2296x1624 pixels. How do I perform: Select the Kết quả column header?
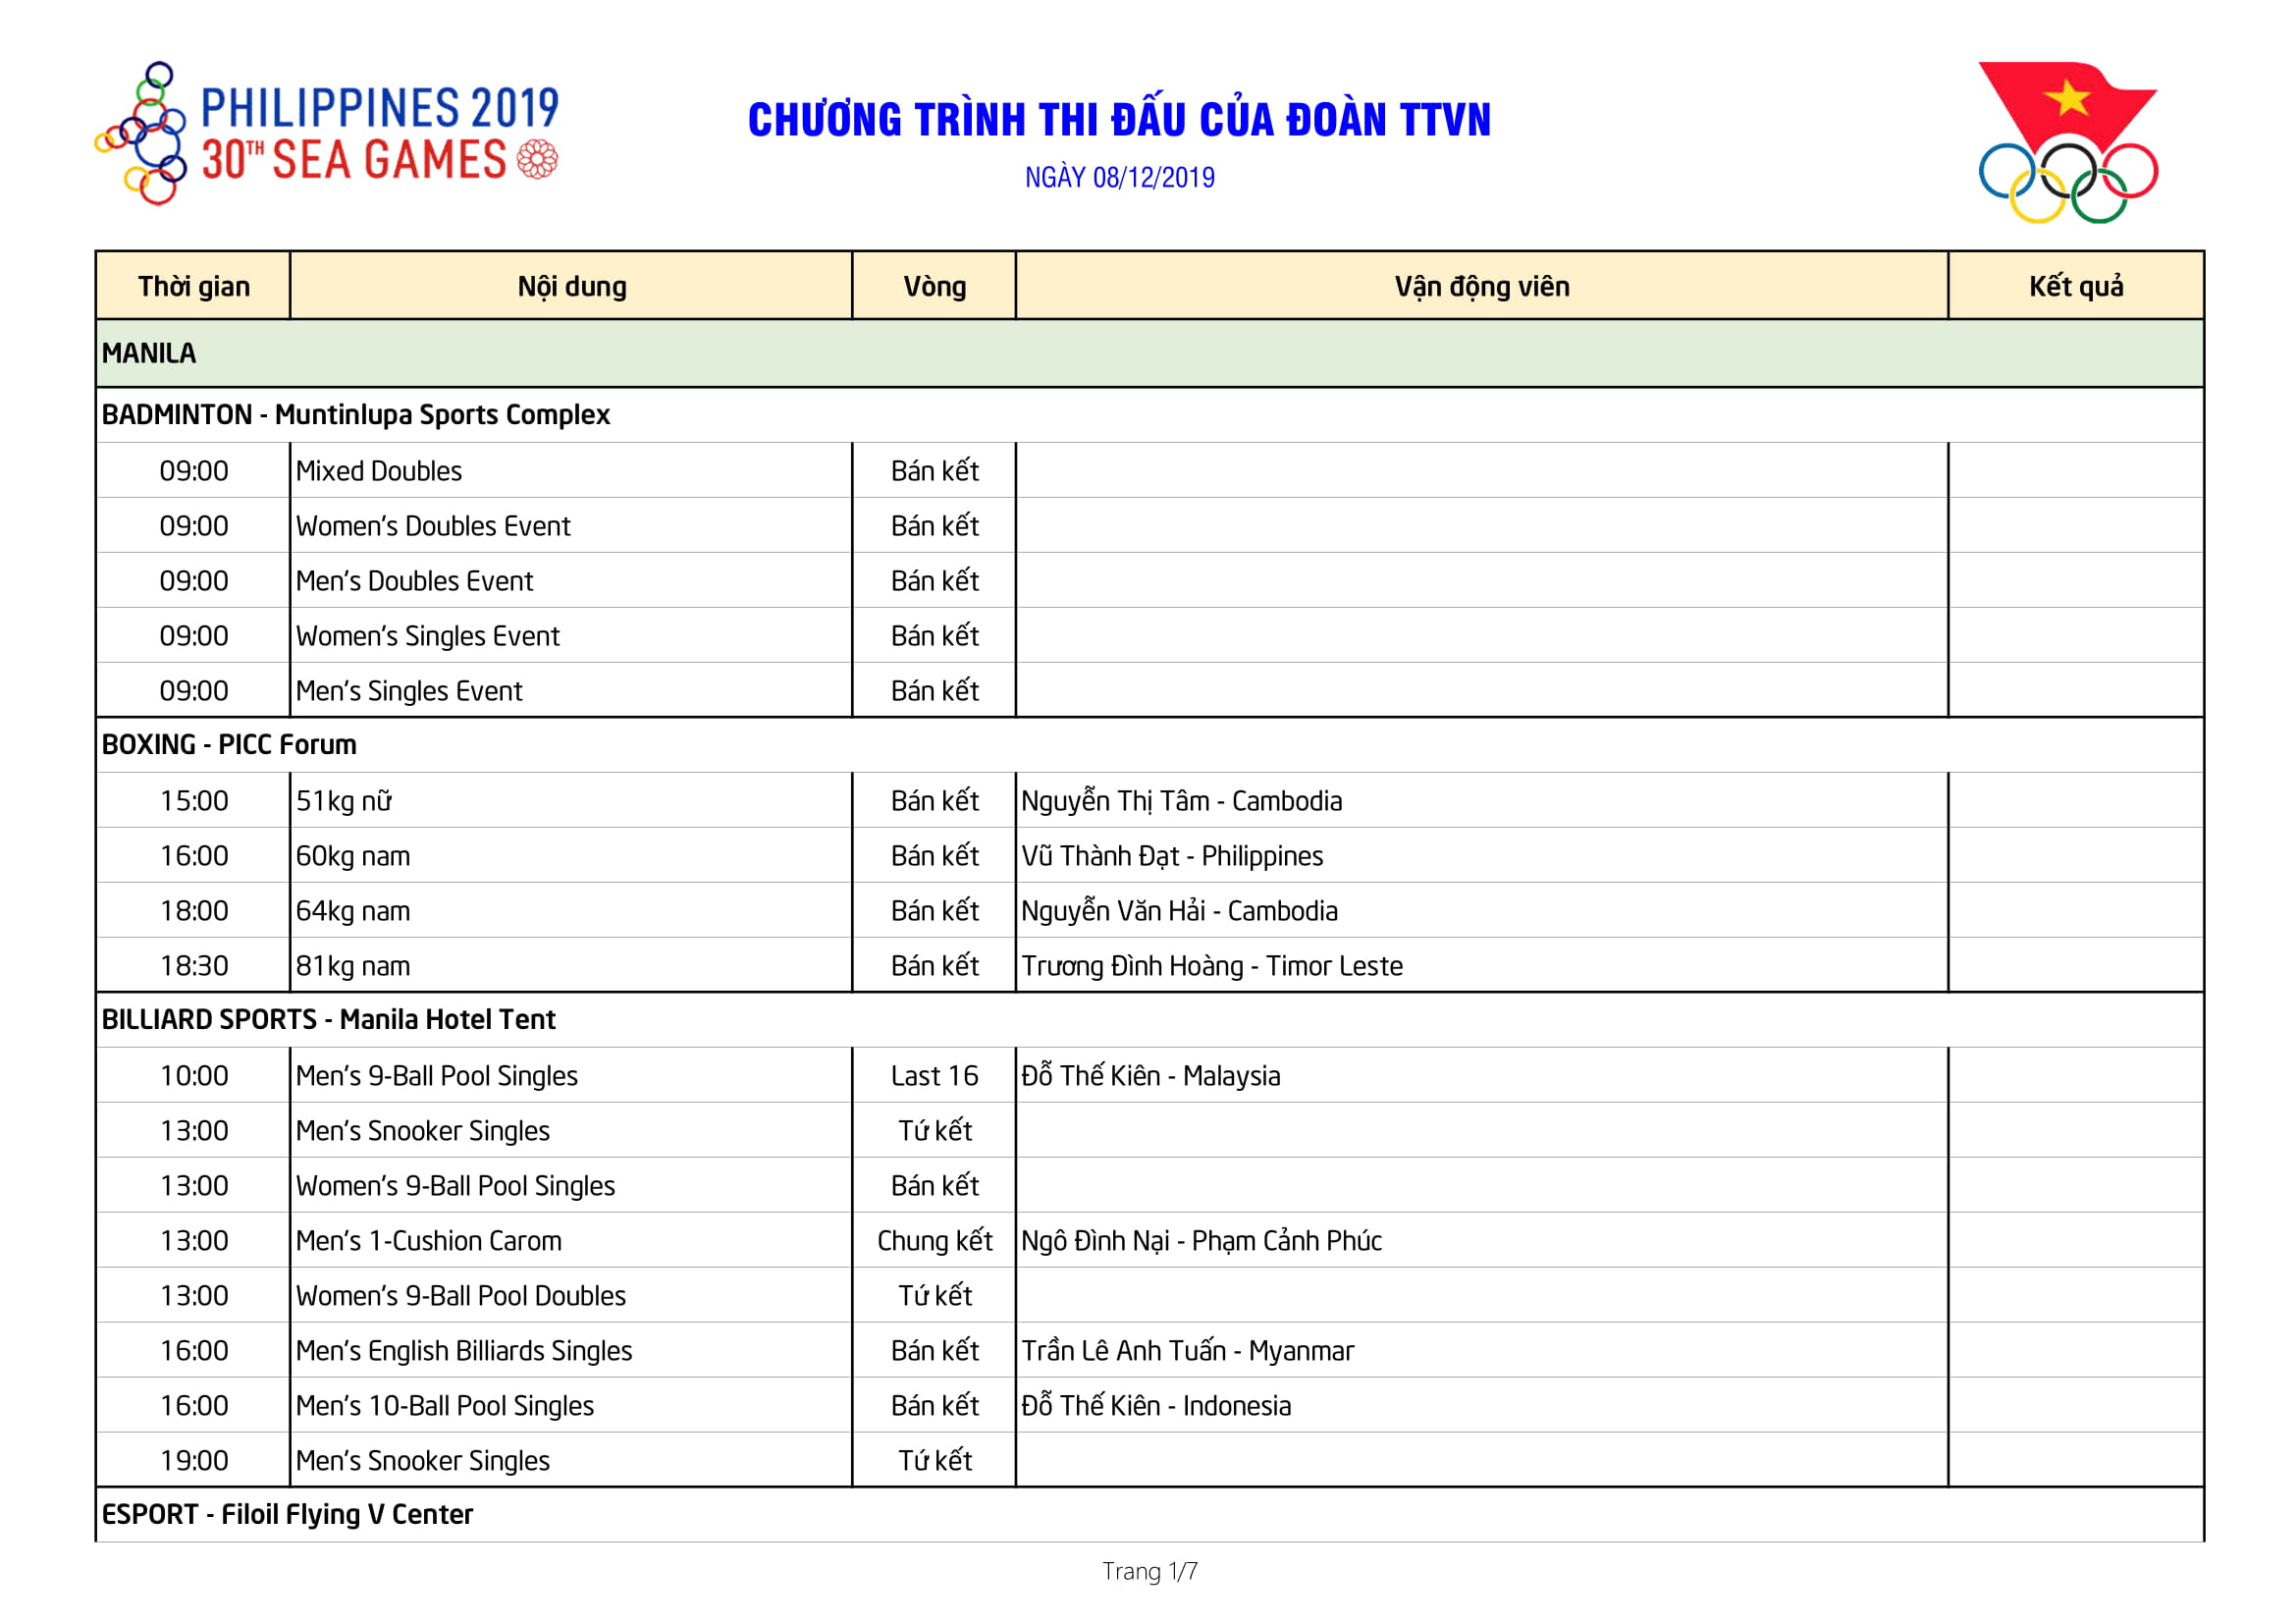(2075, 287)
